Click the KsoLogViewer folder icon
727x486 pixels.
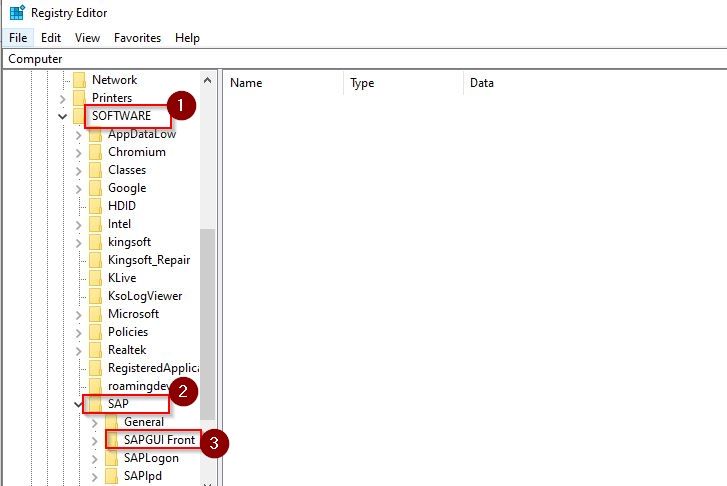click(x=96, y=296)
